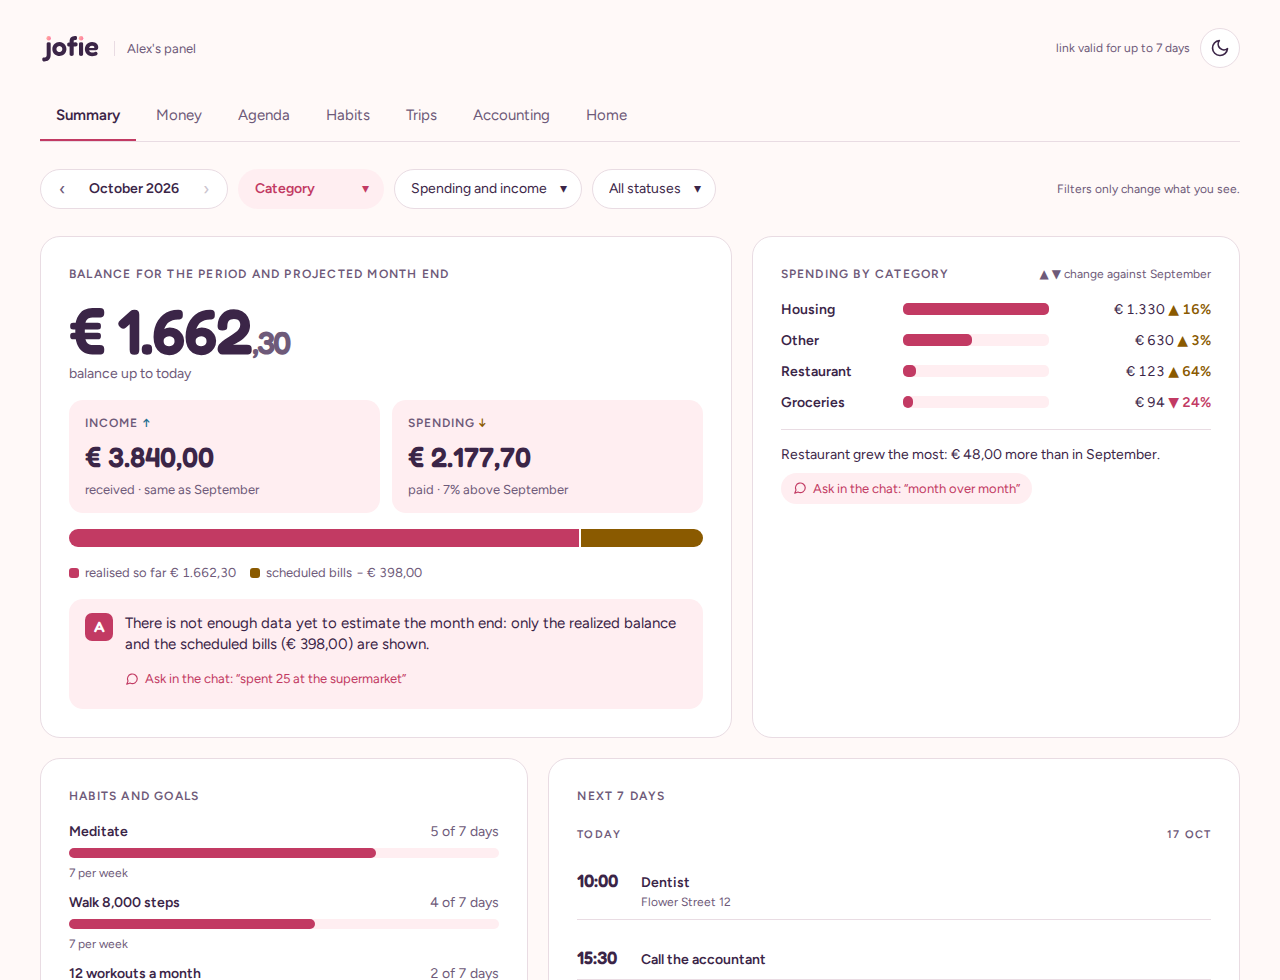Click the Other category increase triangle icon
1280x980 pixels.
[1183, 341]
